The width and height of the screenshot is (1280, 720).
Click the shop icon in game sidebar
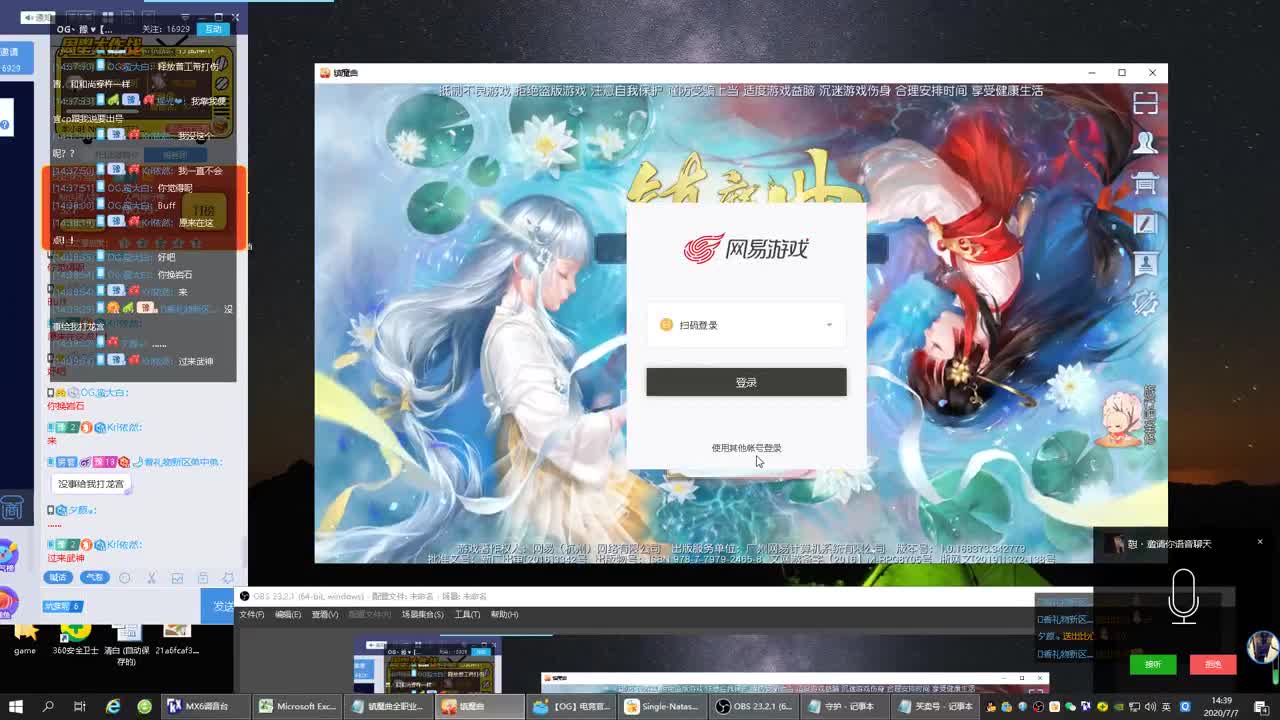pyautogui.click(x=1145, y=183)
